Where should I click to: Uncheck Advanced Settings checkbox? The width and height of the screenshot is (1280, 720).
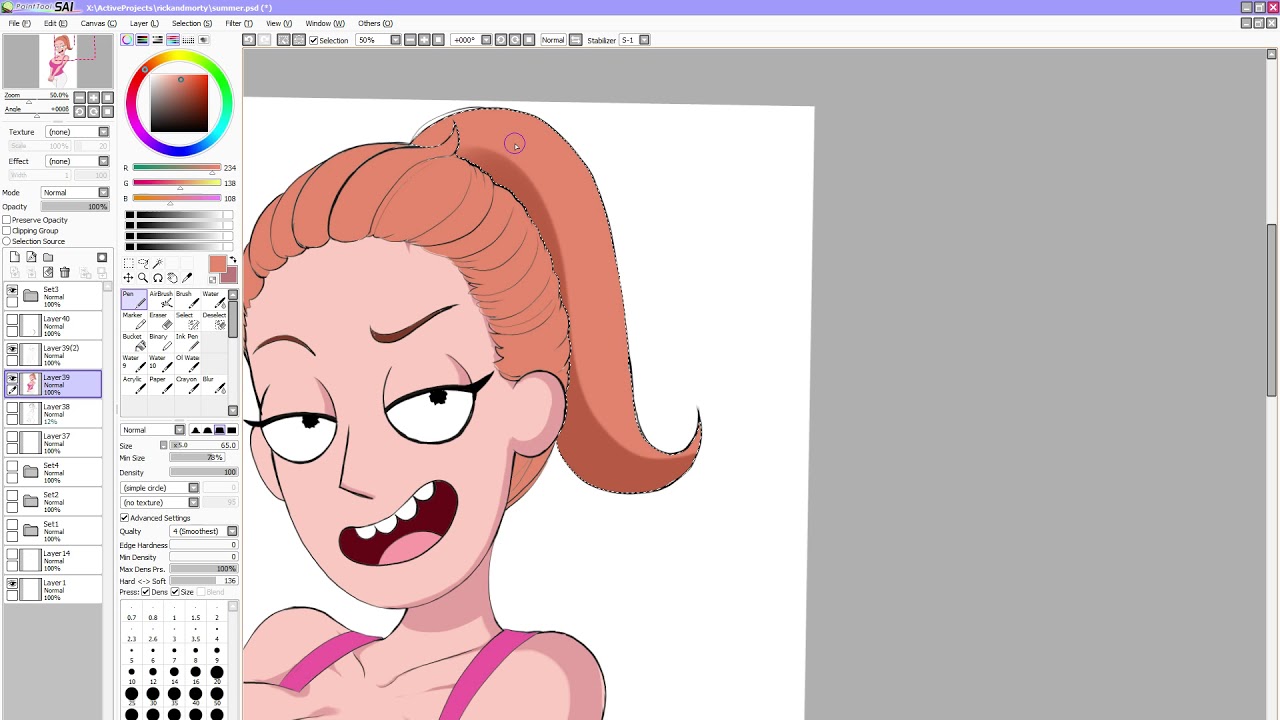tap(125, 518)
